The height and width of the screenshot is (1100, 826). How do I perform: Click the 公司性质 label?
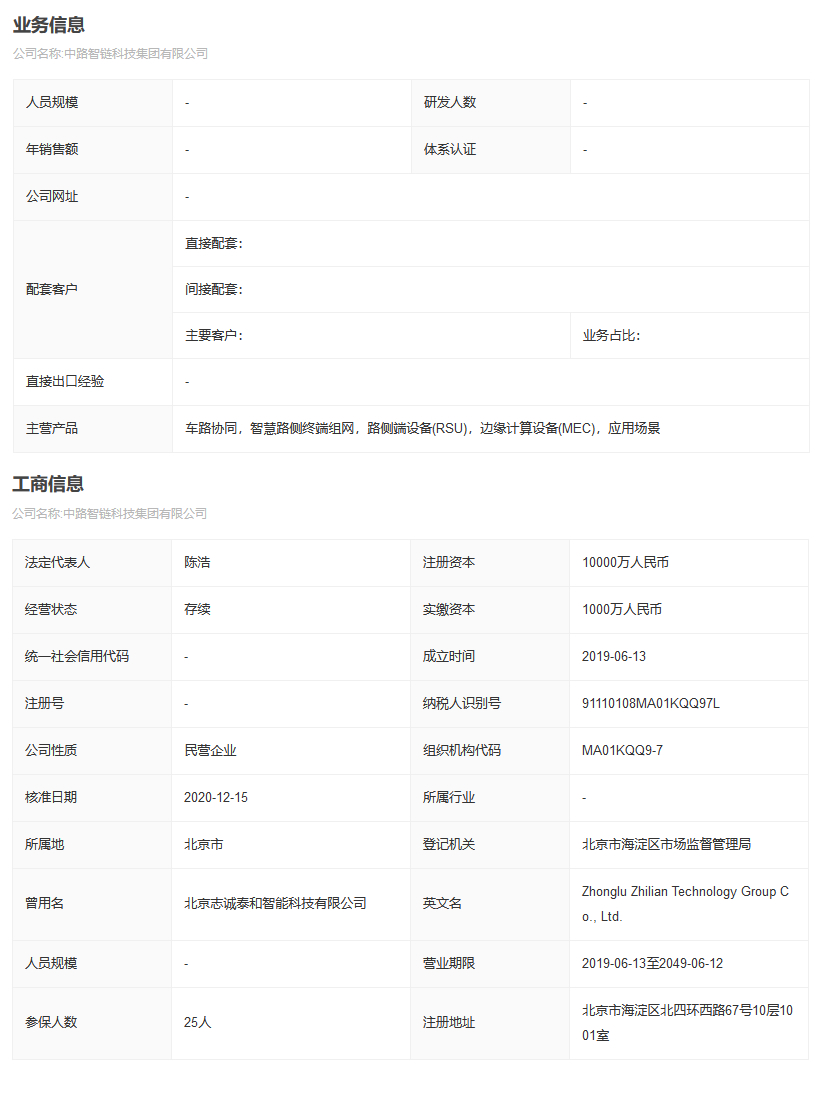[51, 751]
